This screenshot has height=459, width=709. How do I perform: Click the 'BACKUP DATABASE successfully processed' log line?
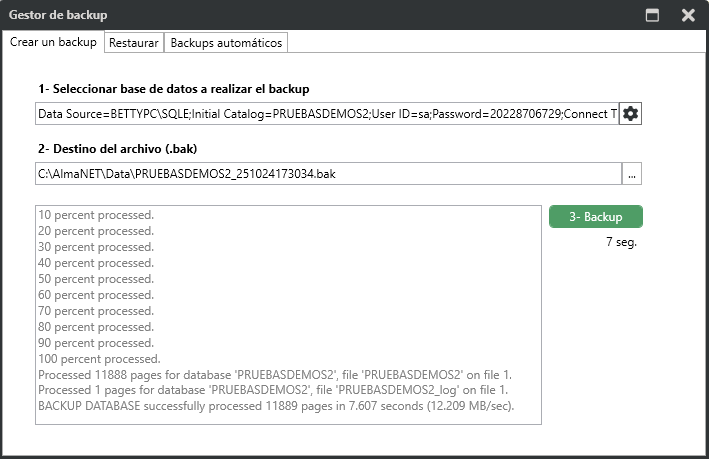(275, 407)
